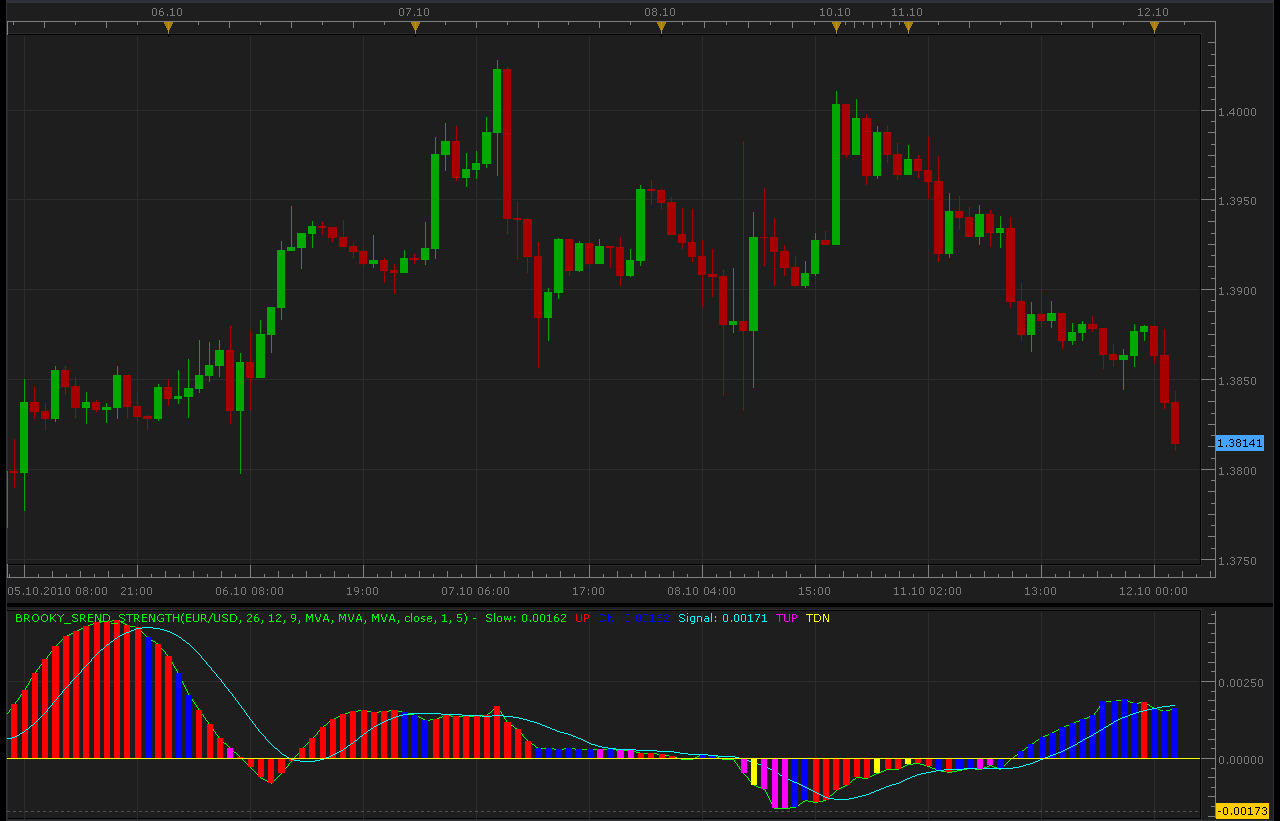The width and height of the screenshot is (1280, 821).
Task: Select the current price label 1.38141
Action: (x=1240, y=443)
